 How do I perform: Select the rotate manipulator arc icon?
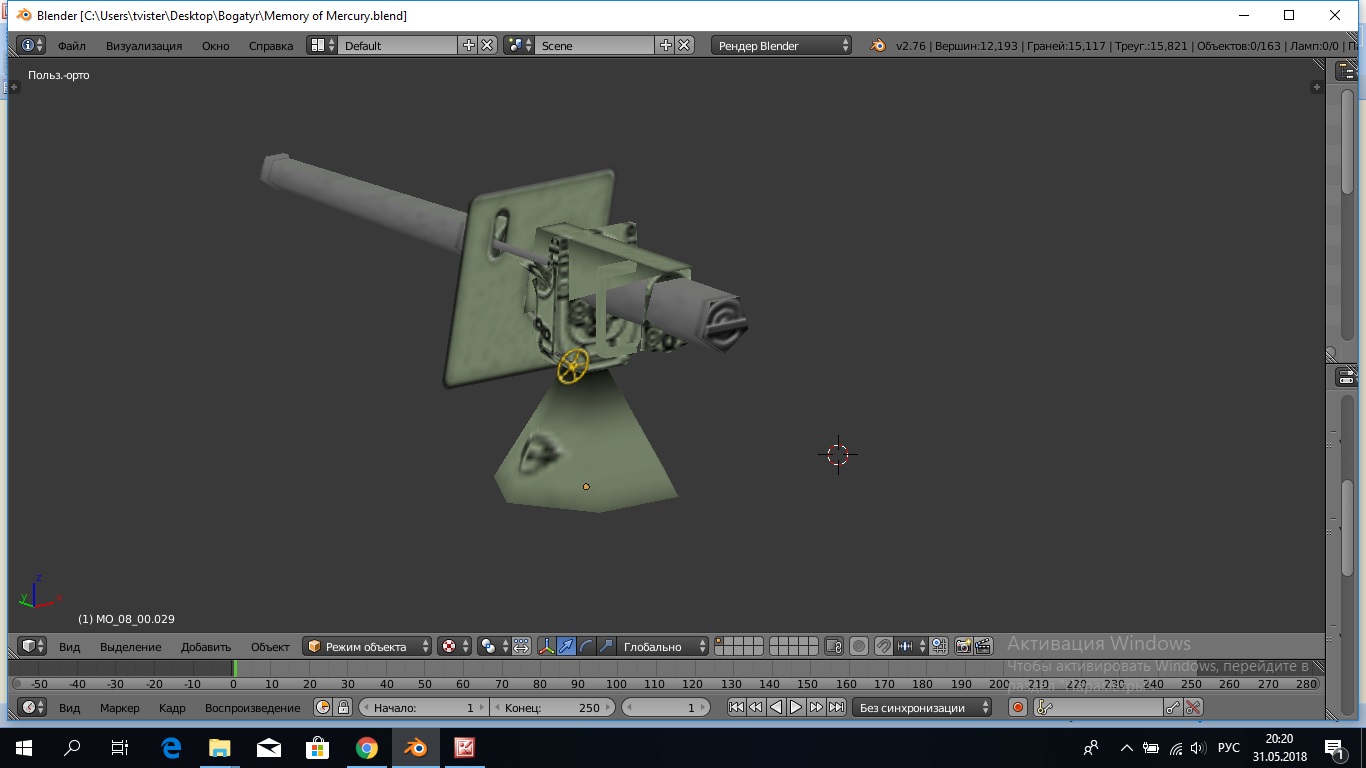tap(587, 647)
